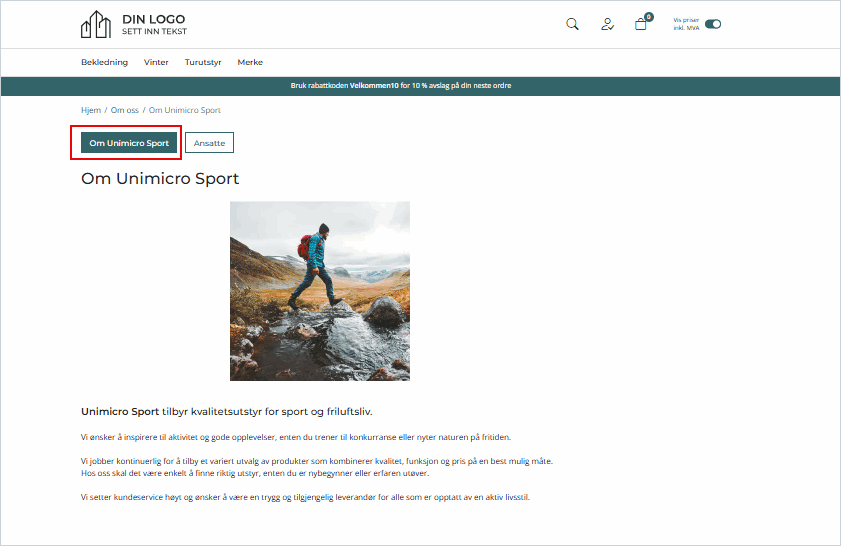Toggle prices including MVA switch
The image size is (841, 546).
coord(713,24)
